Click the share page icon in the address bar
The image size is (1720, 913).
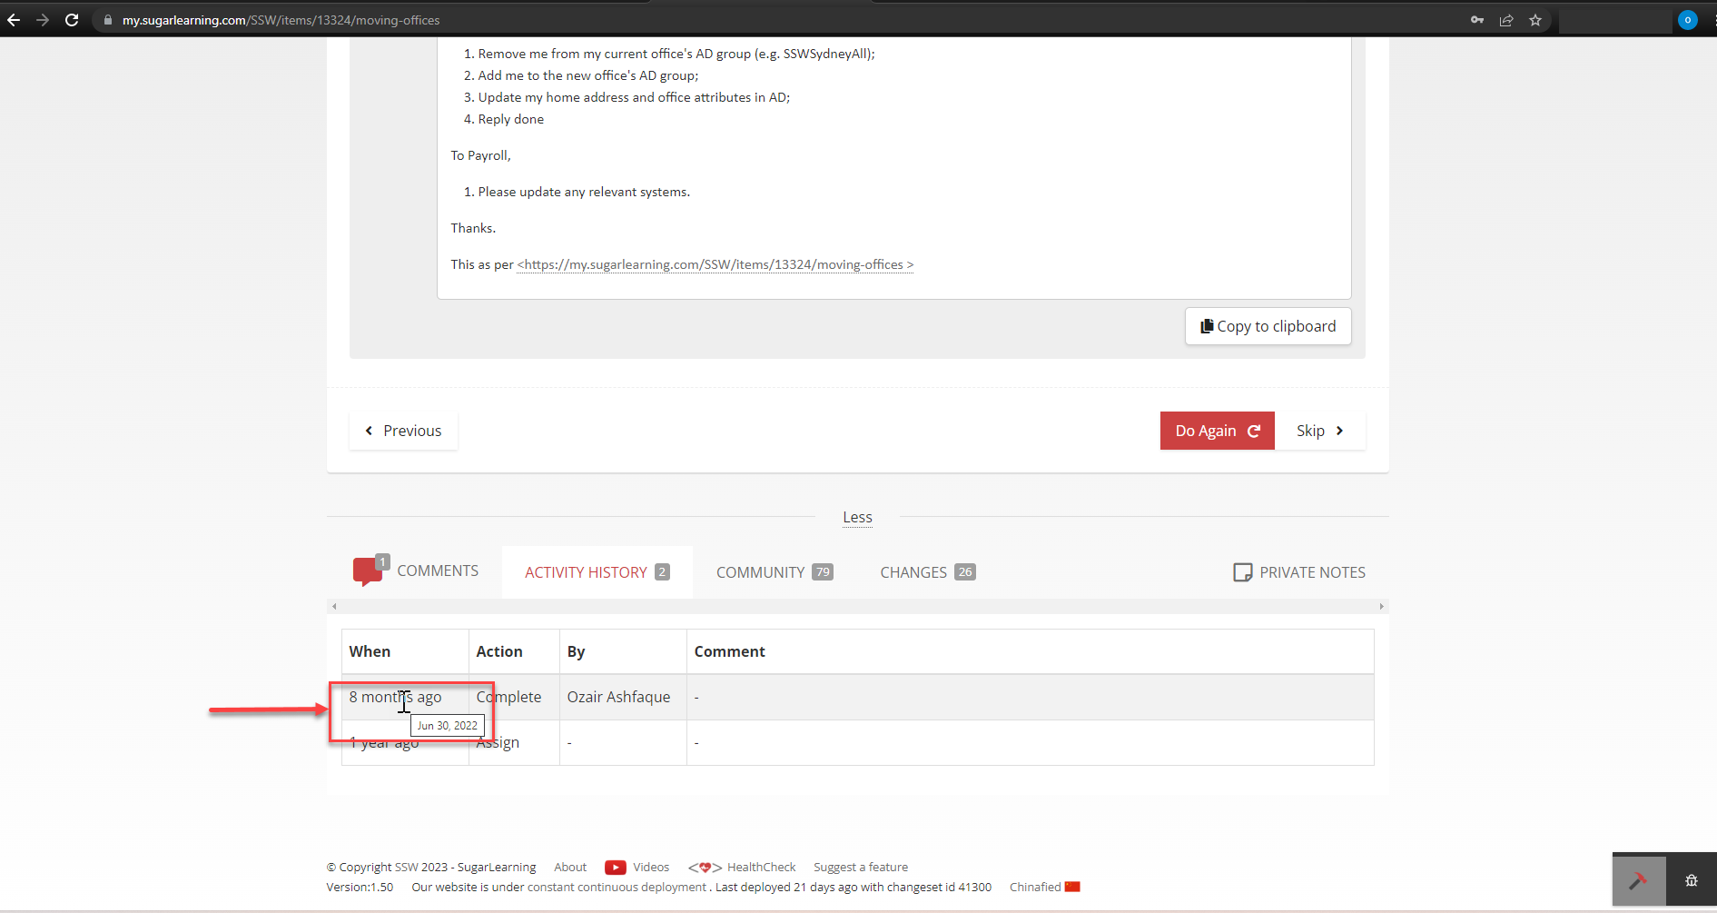(1506, 20)
